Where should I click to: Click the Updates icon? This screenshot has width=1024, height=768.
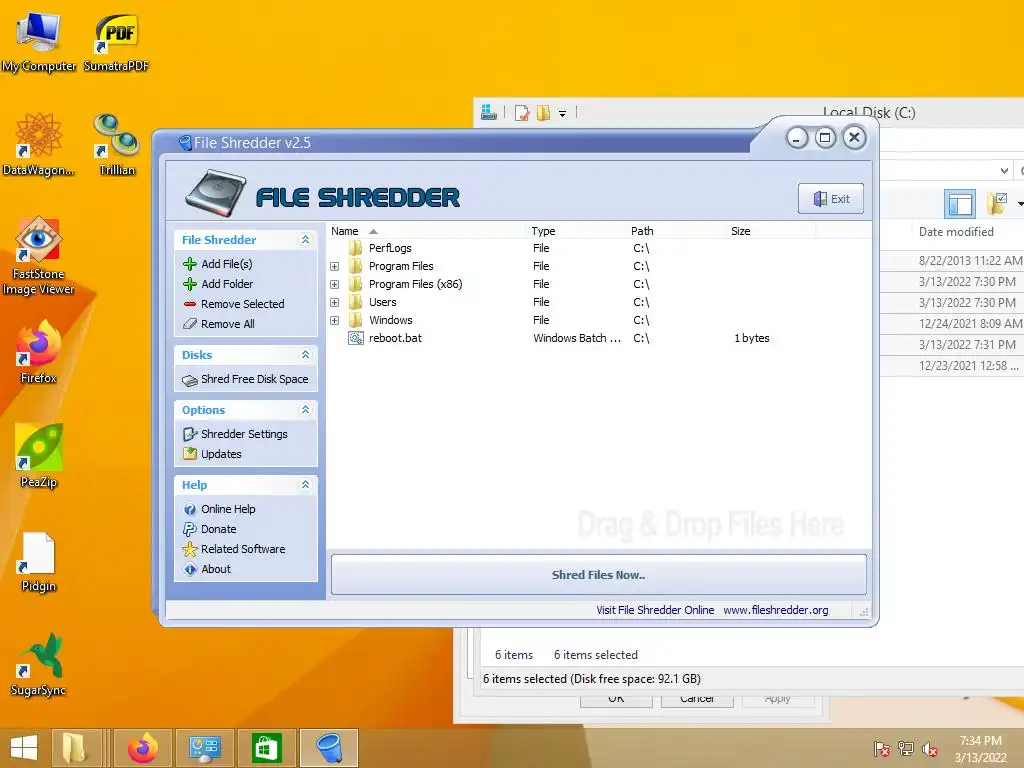tap(190, 454)
